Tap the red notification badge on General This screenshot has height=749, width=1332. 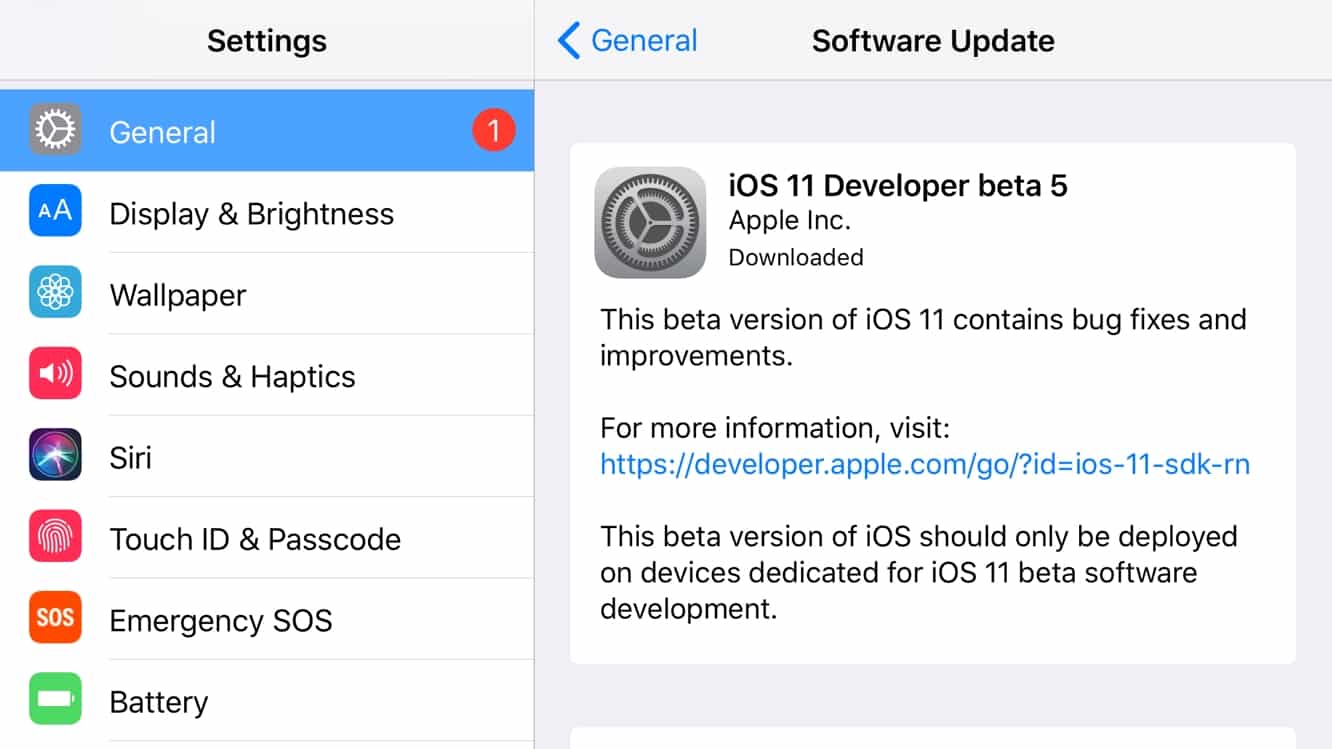click(x=493, y=131)
